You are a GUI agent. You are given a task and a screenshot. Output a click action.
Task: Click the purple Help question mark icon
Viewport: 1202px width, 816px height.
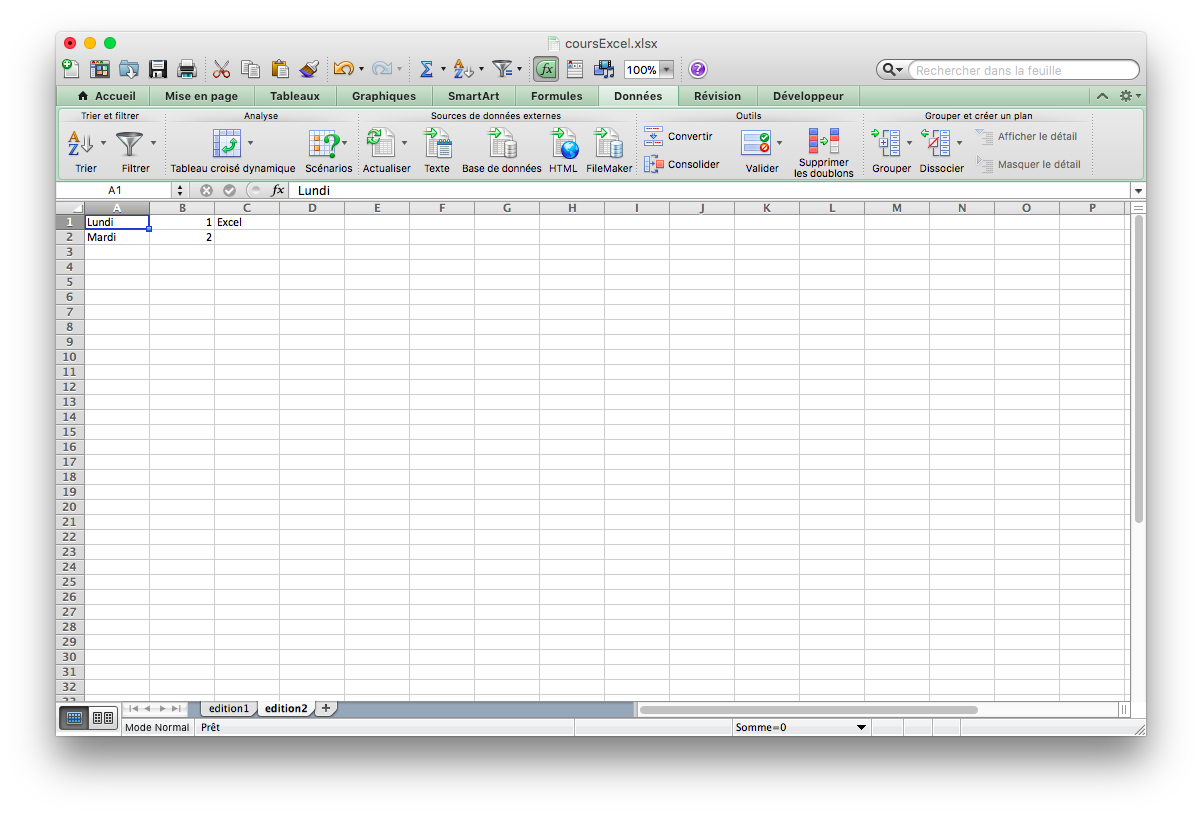(x=698, y=69)
